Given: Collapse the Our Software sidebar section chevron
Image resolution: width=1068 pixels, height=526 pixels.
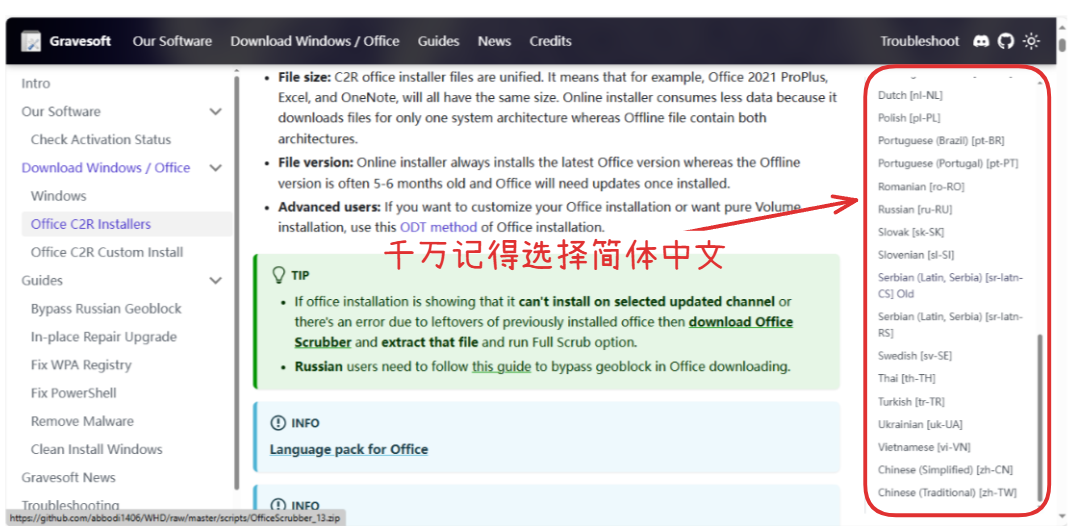Looking at the screenshot, I should (x=216, y=112).
